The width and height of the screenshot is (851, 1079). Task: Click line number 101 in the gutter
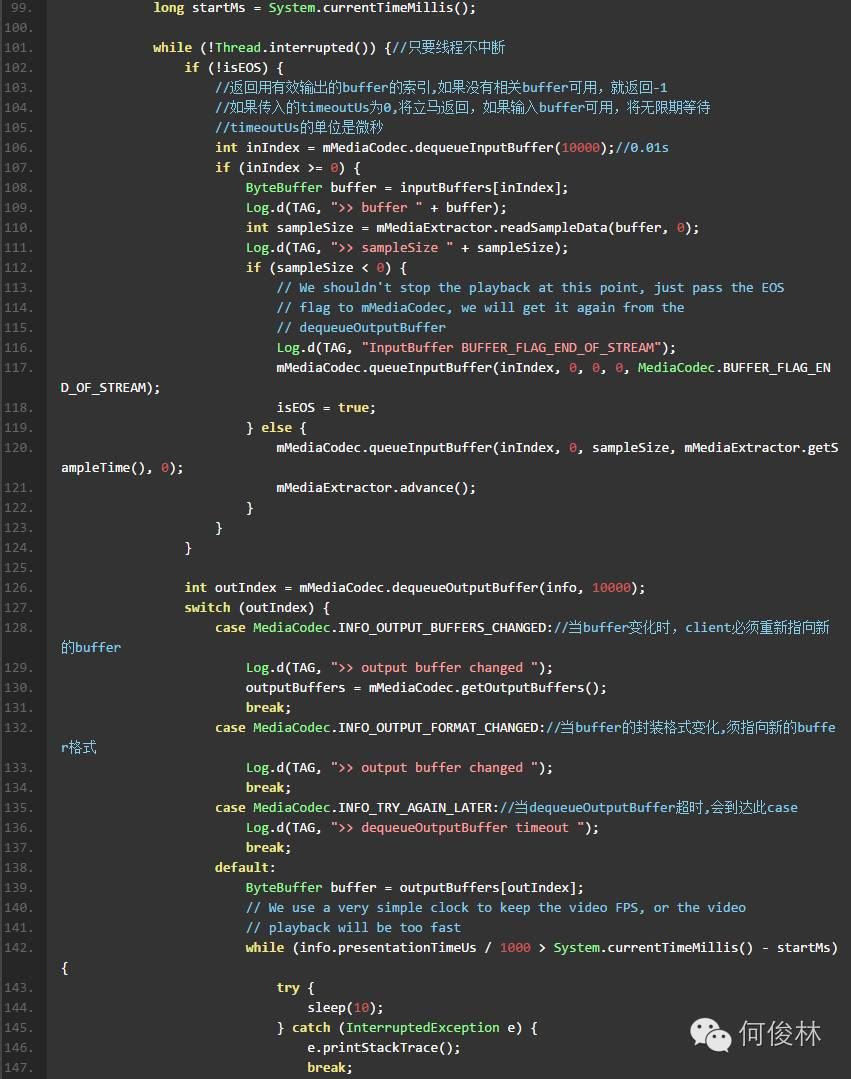[19, 47]
